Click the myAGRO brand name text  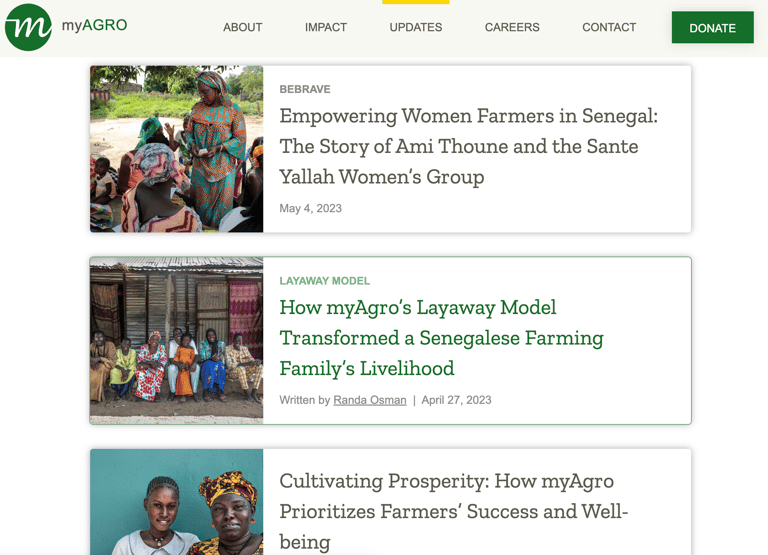[94, 25]
